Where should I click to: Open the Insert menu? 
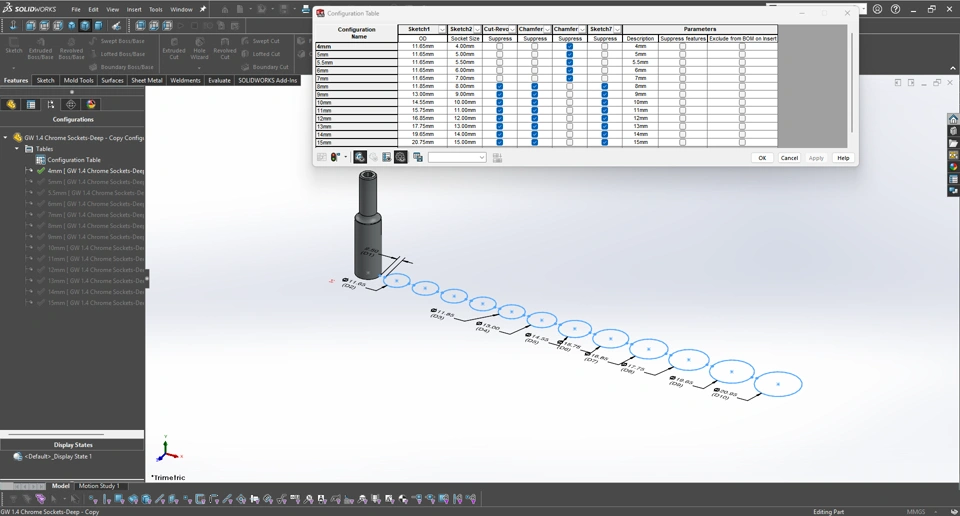click(134, 10)
